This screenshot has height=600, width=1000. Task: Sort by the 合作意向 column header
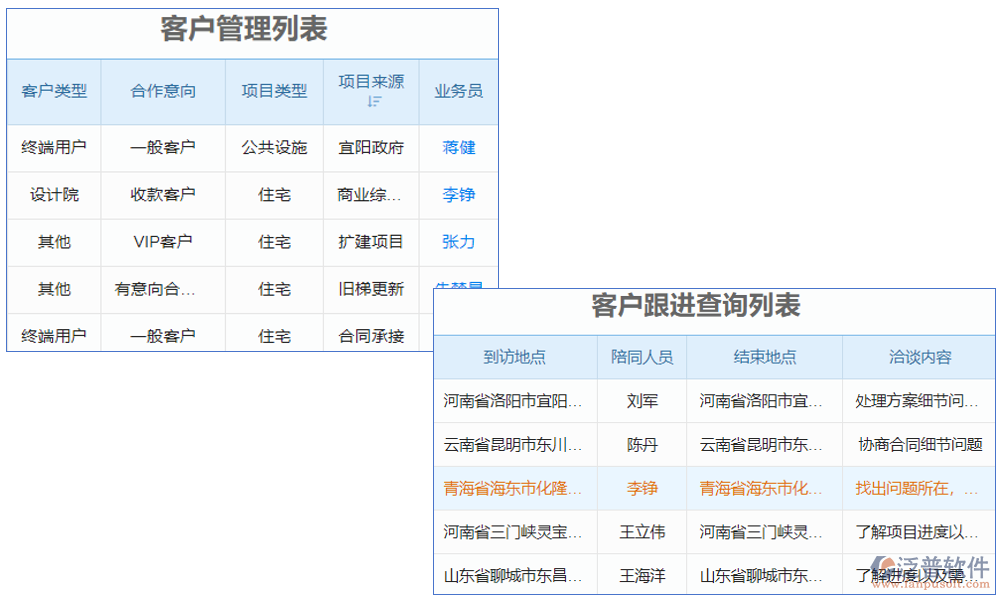162,91
